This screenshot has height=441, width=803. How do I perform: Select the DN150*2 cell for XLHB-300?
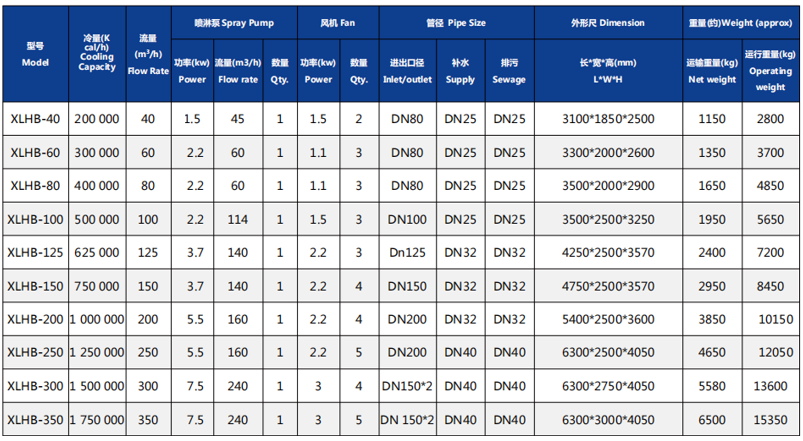(408, 386)
